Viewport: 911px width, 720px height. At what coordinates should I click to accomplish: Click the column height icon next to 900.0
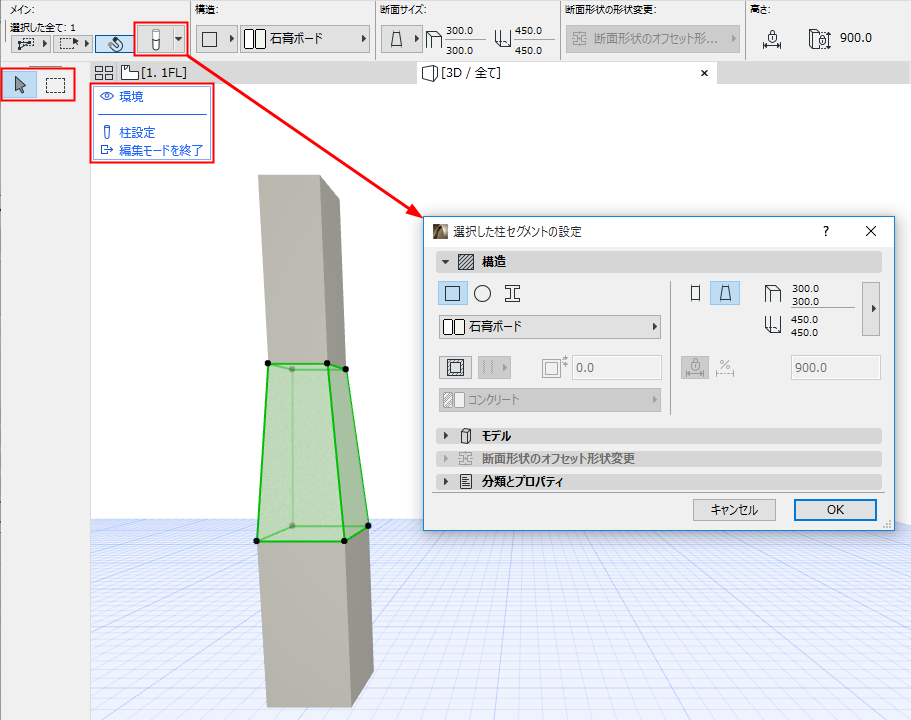pos(819,40)
